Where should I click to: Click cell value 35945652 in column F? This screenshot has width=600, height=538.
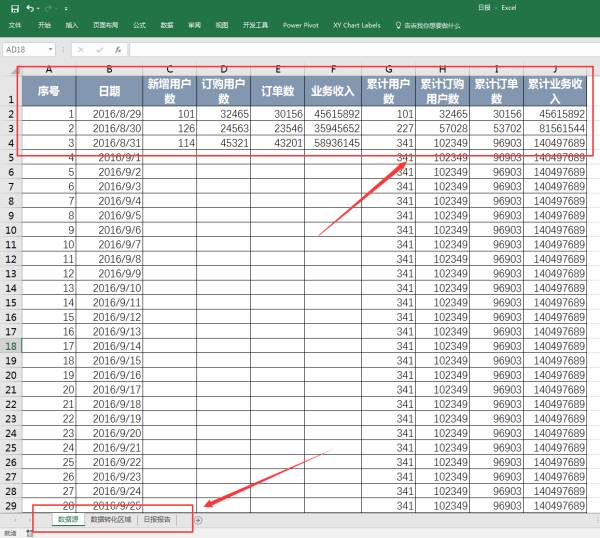(333, 128)
